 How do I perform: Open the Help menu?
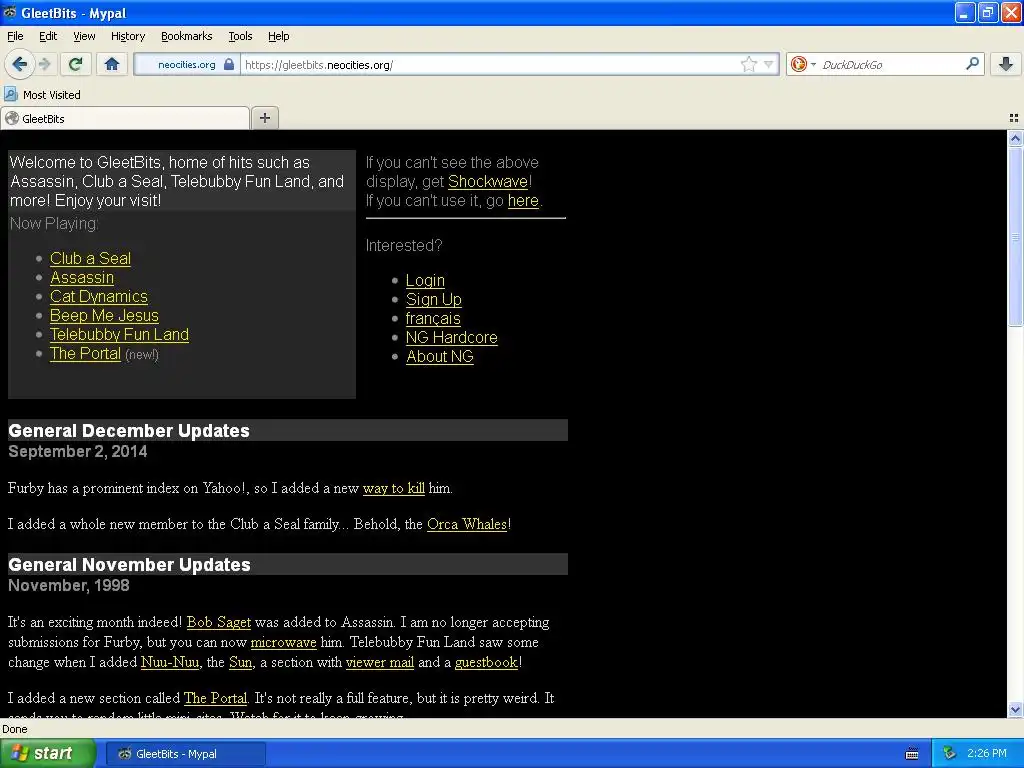click(x=279, y=37)
